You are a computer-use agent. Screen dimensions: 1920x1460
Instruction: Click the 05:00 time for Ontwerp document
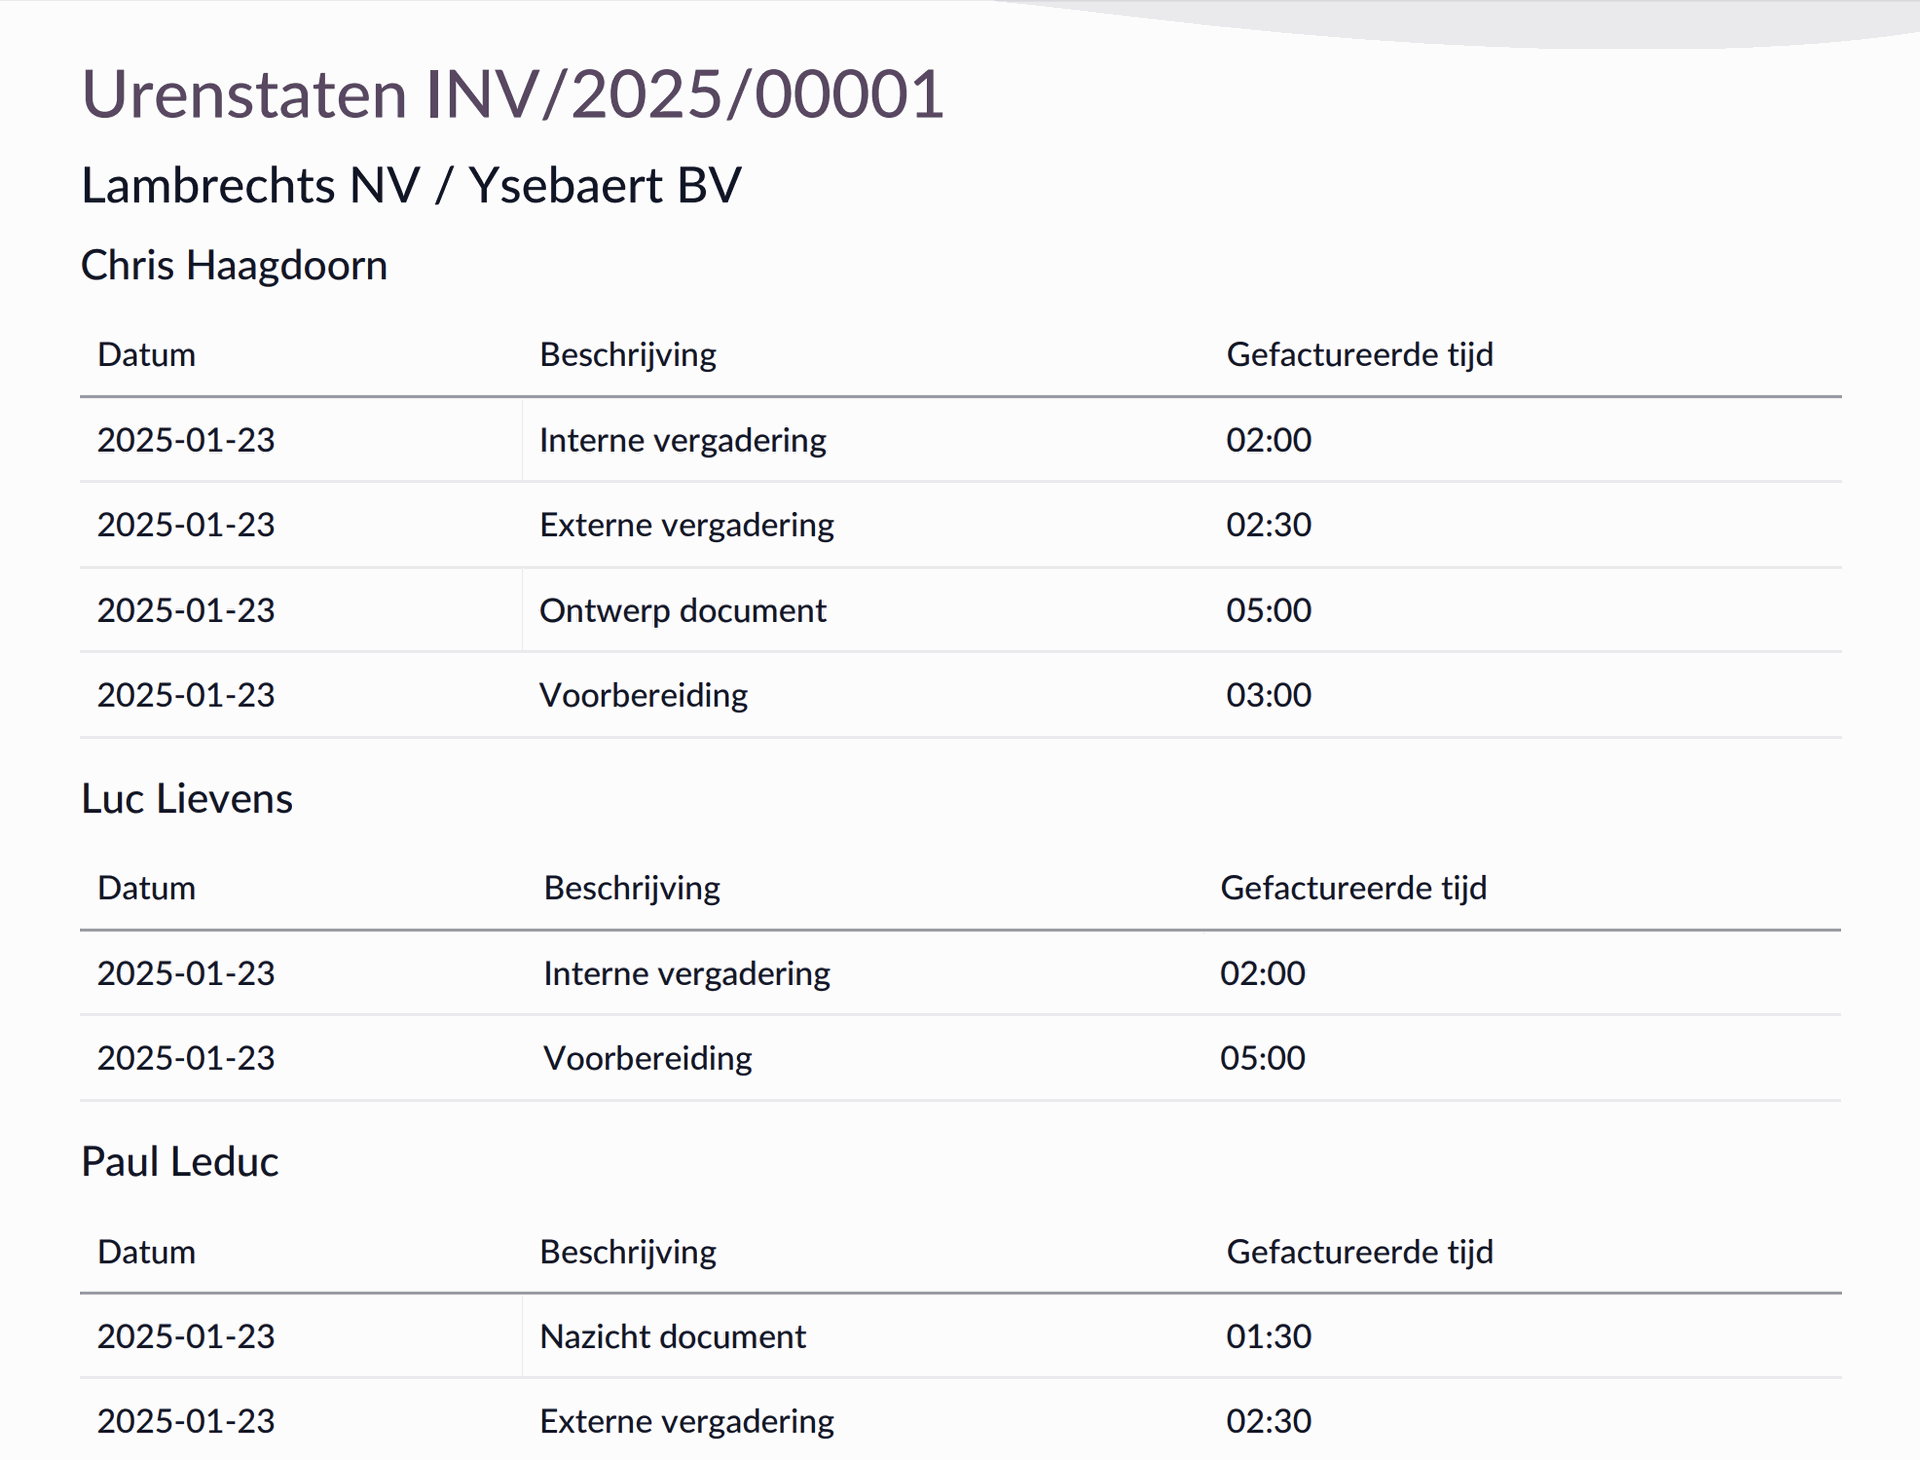[x=1268, y=610]
